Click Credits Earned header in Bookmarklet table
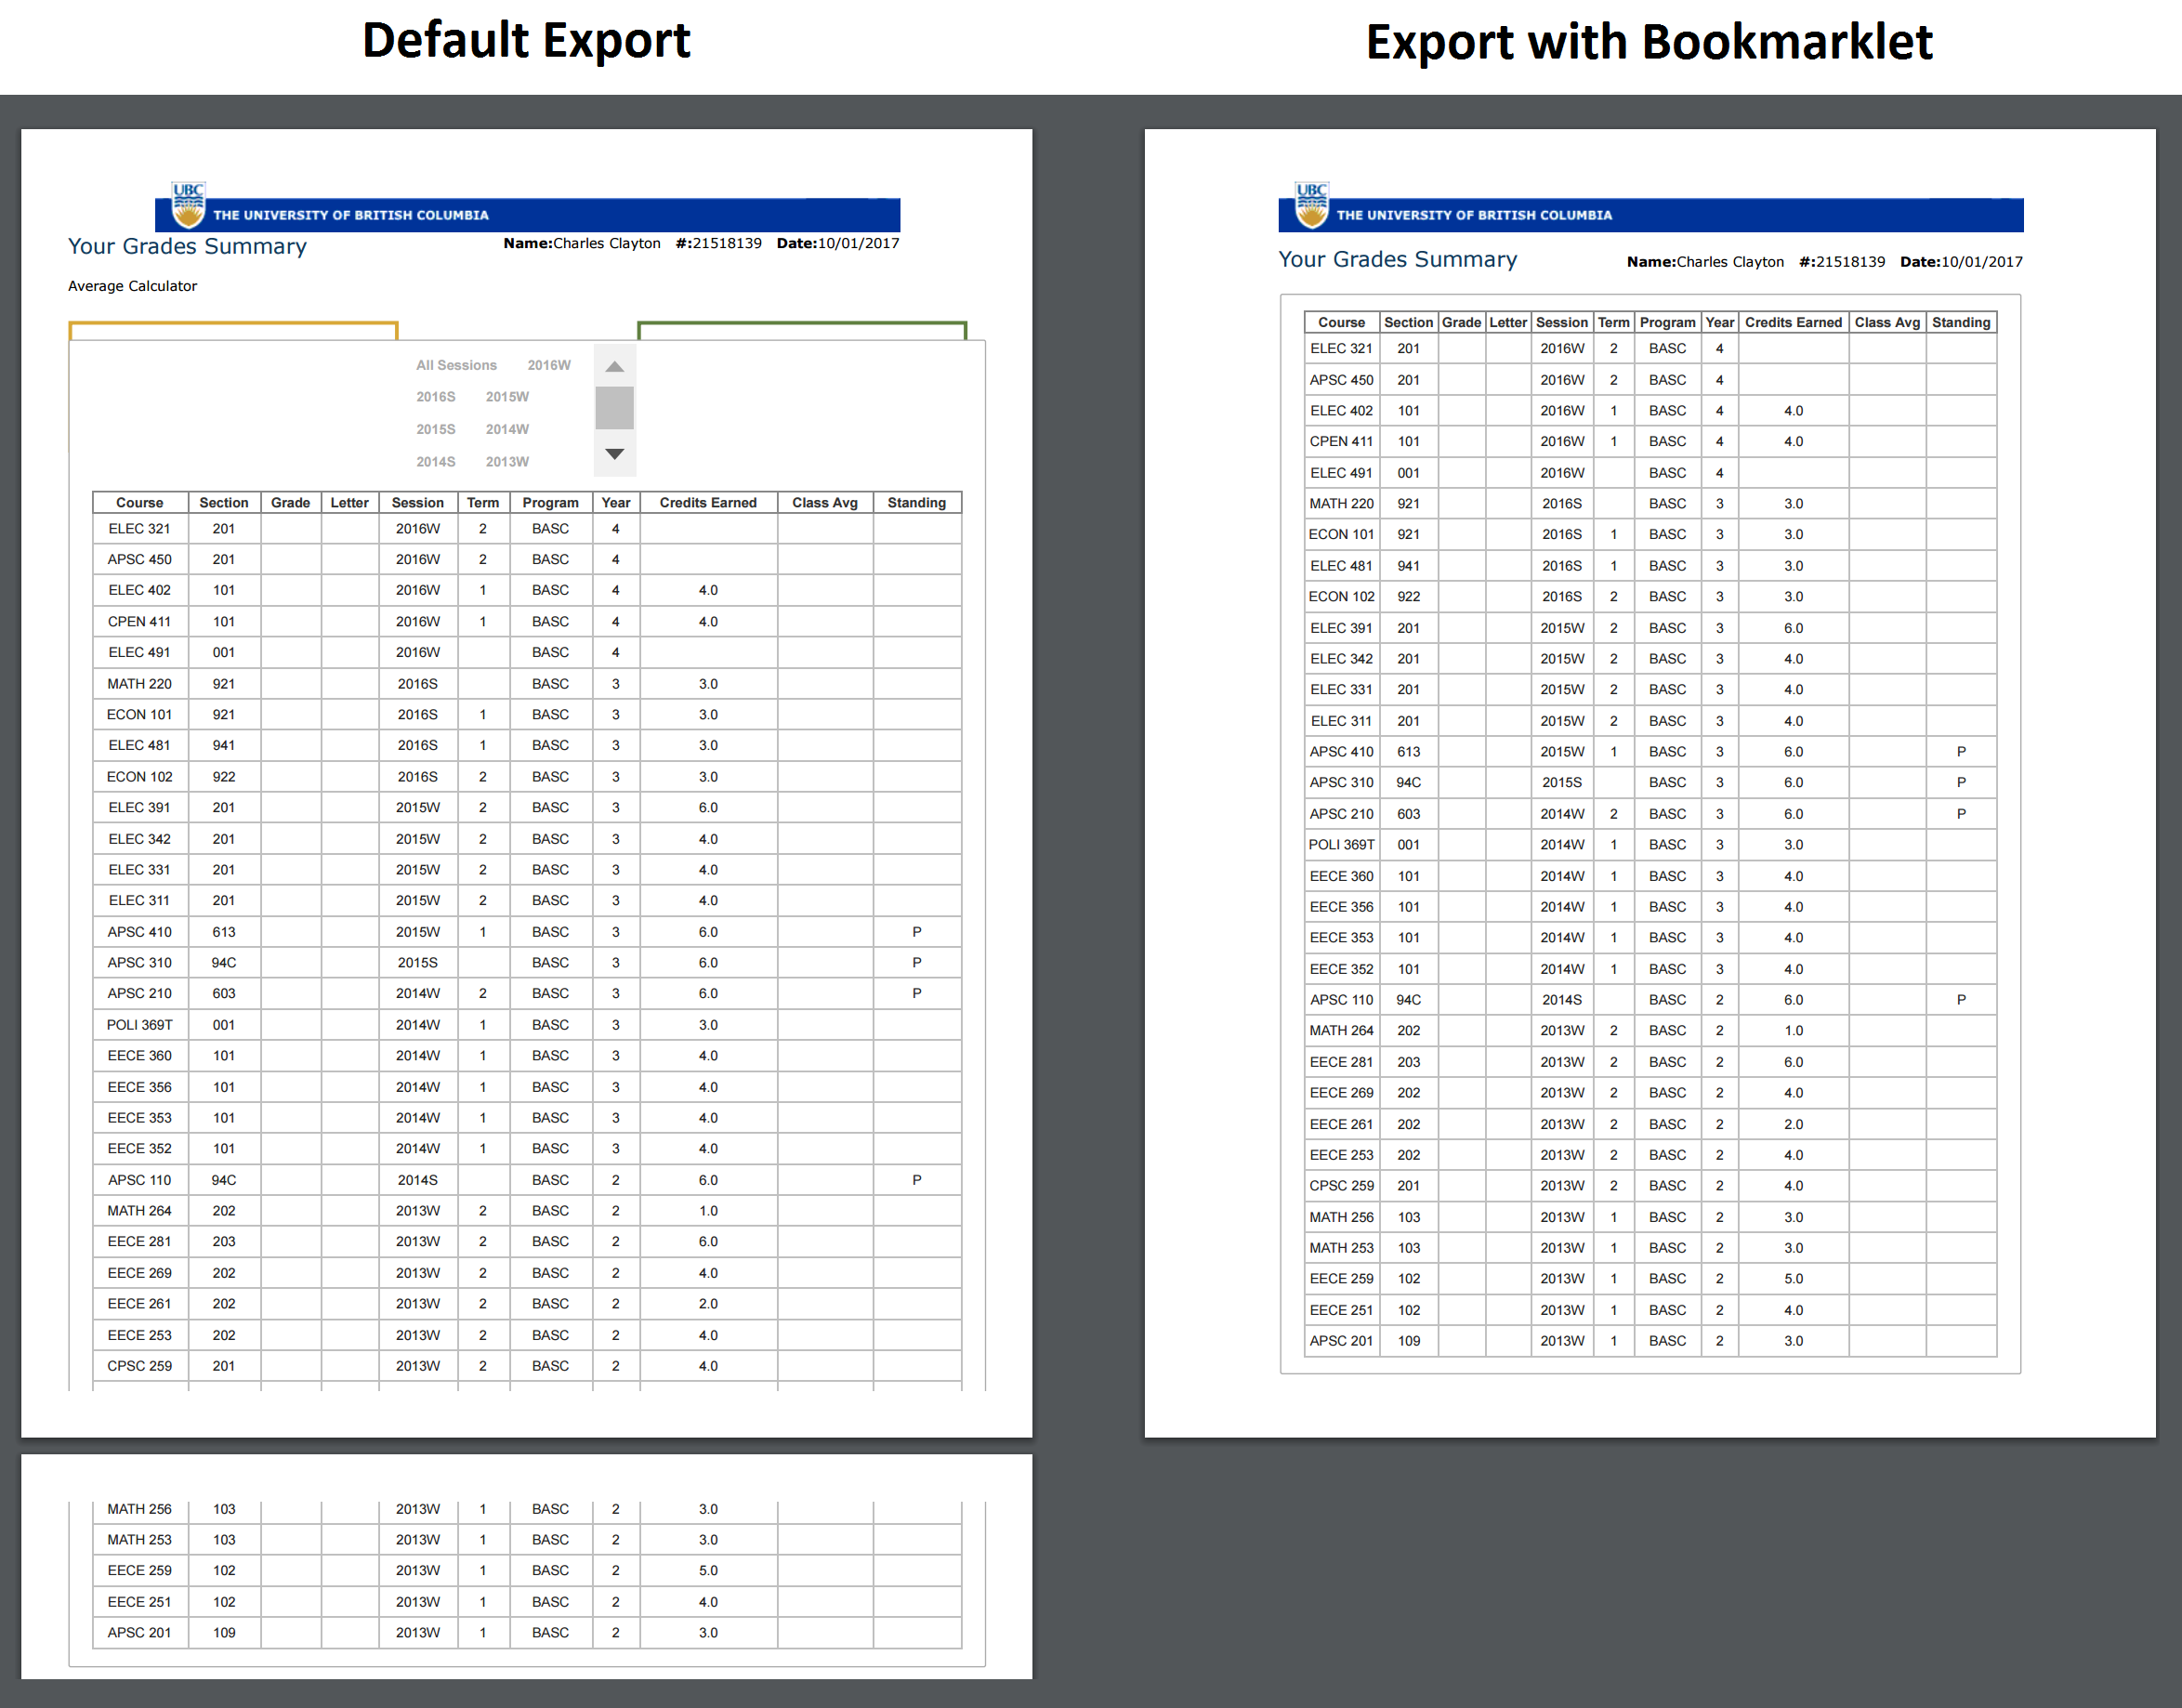This screenshot has height=1708, width=2182. (x=1793, y=322)
